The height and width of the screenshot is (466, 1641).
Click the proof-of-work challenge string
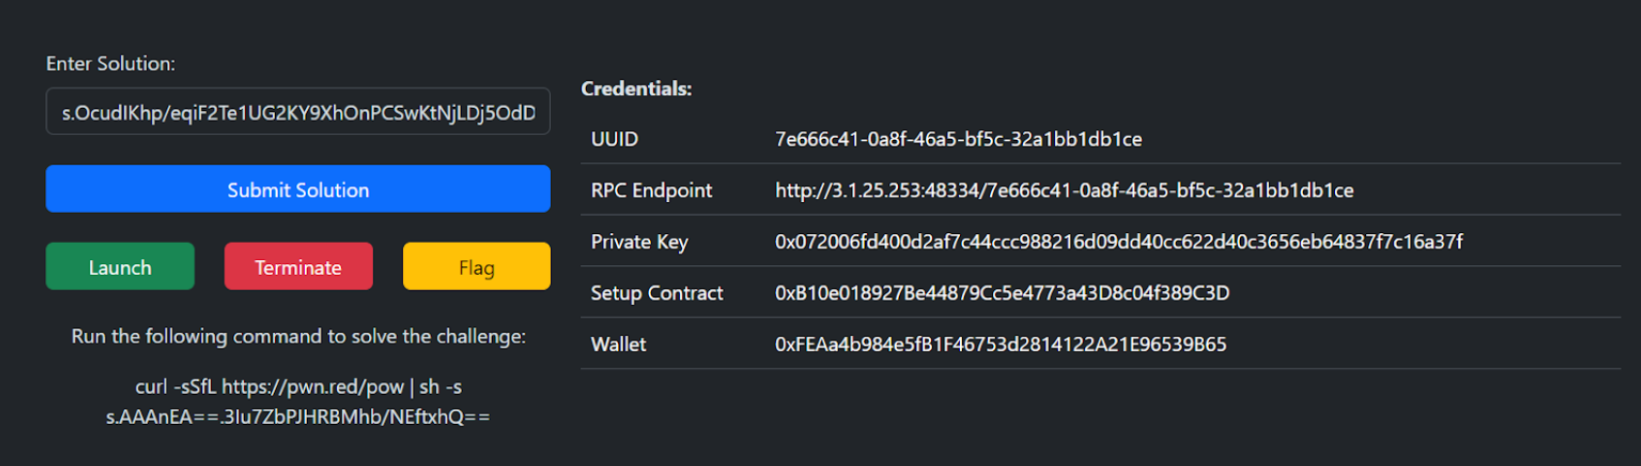tap(298, 417)
